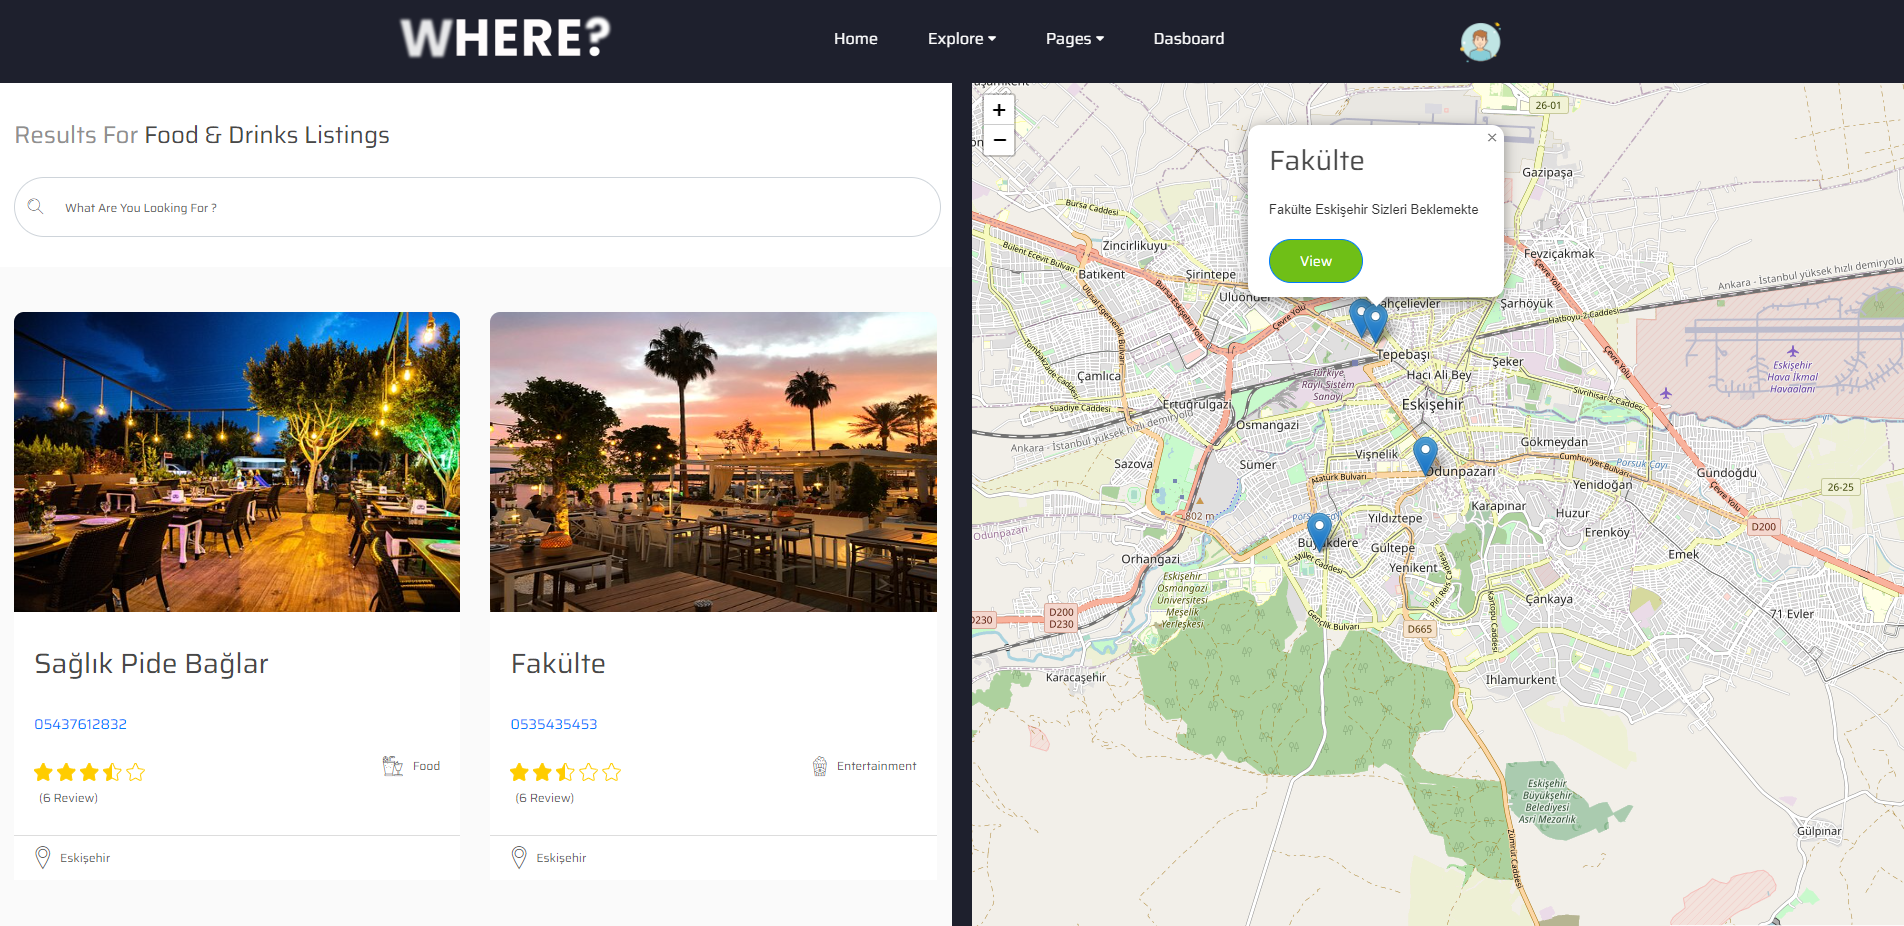Click the Entertainment category icon
This screenshot has width=1904, height=926.
[820, 766]
